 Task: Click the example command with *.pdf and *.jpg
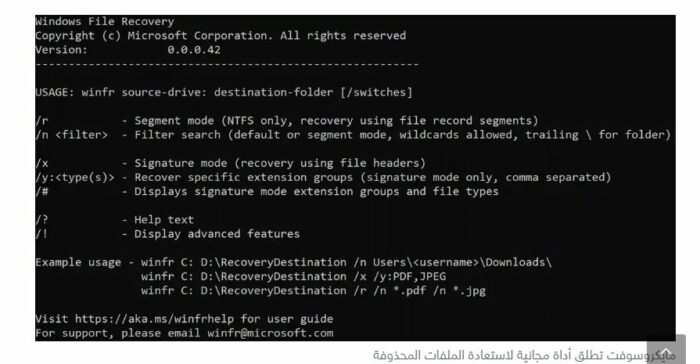point(313,291)
